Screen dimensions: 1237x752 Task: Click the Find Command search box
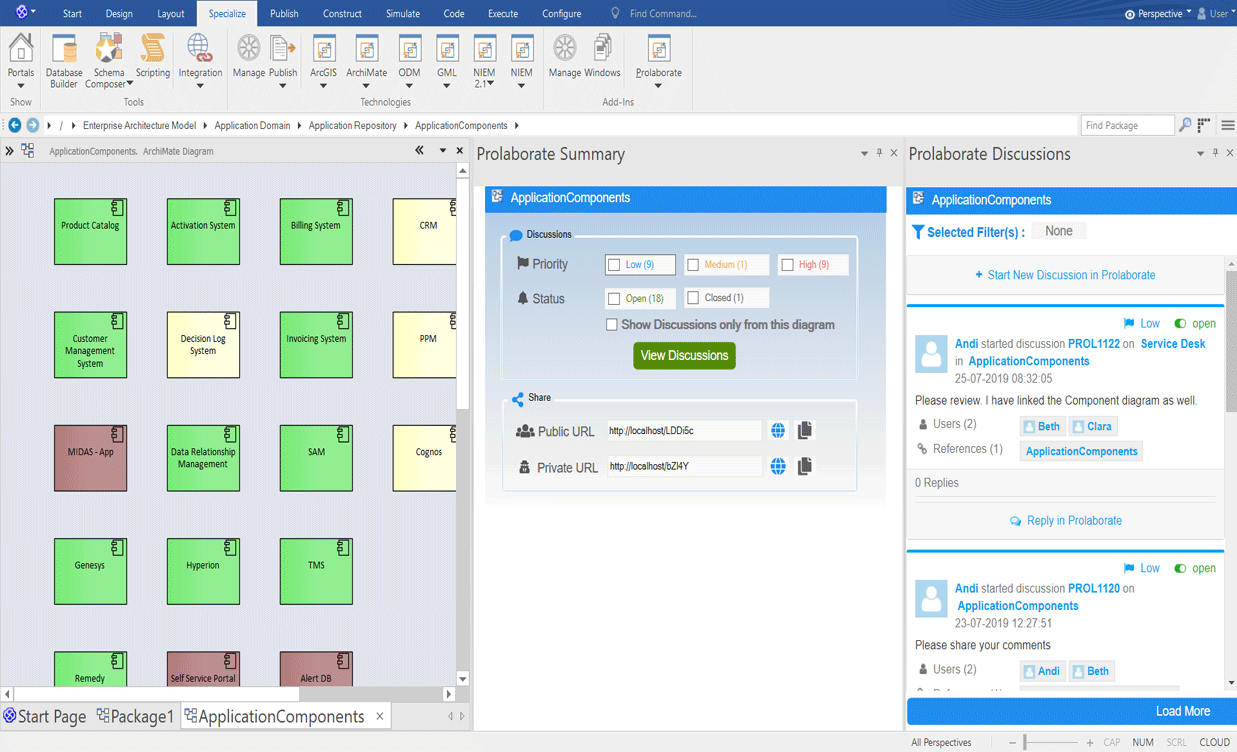[x=664, y=14]
